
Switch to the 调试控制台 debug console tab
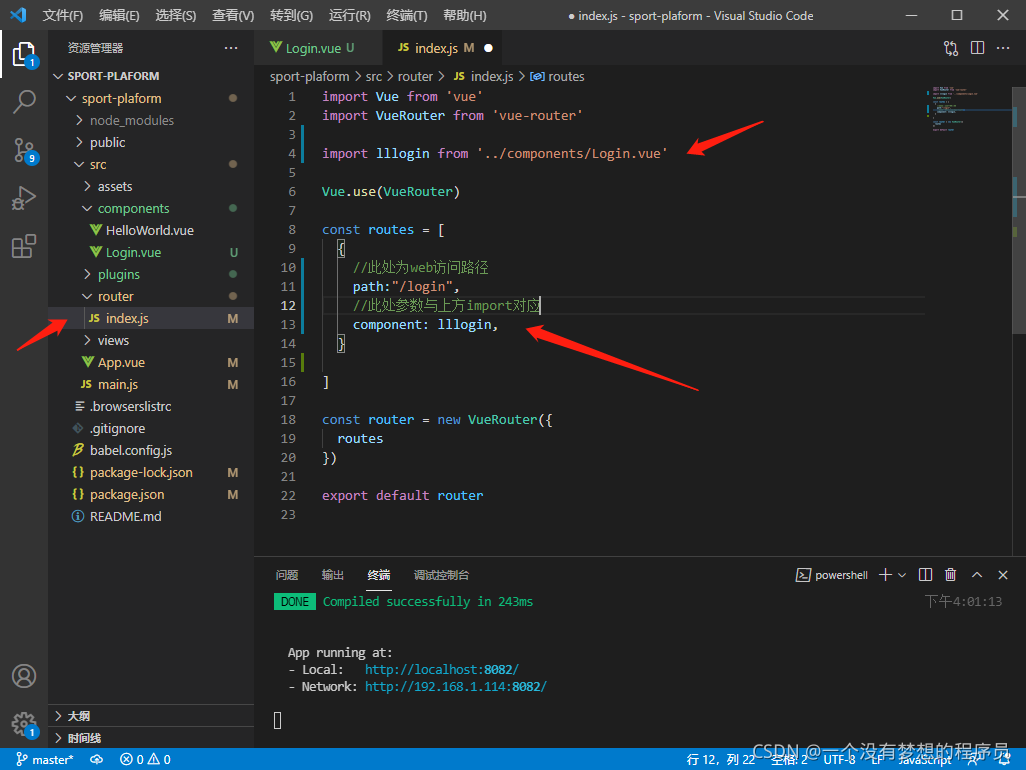pos(441,574)
